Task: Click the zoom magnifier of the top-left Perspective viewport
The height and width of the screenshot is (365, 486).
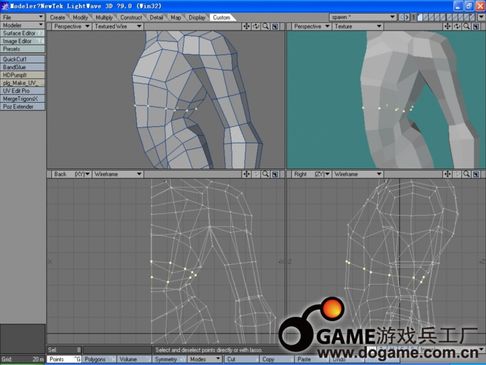Action: click(265, 26)
